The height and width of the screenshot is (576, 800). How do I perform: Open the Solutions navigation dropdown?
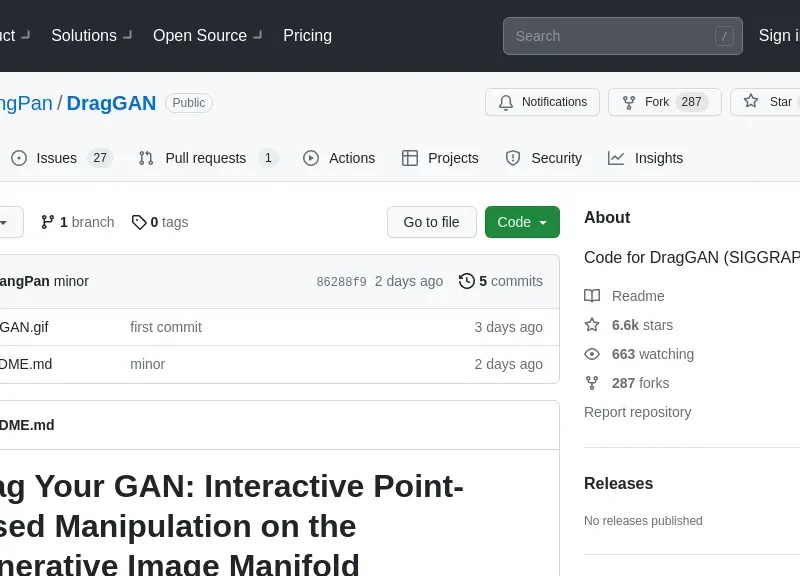(90, 35)
